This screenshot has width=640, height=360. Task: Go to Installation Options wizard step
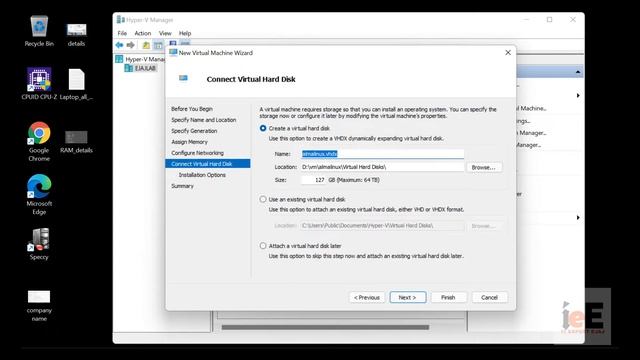pyautogui.click(x=202, y=175)
